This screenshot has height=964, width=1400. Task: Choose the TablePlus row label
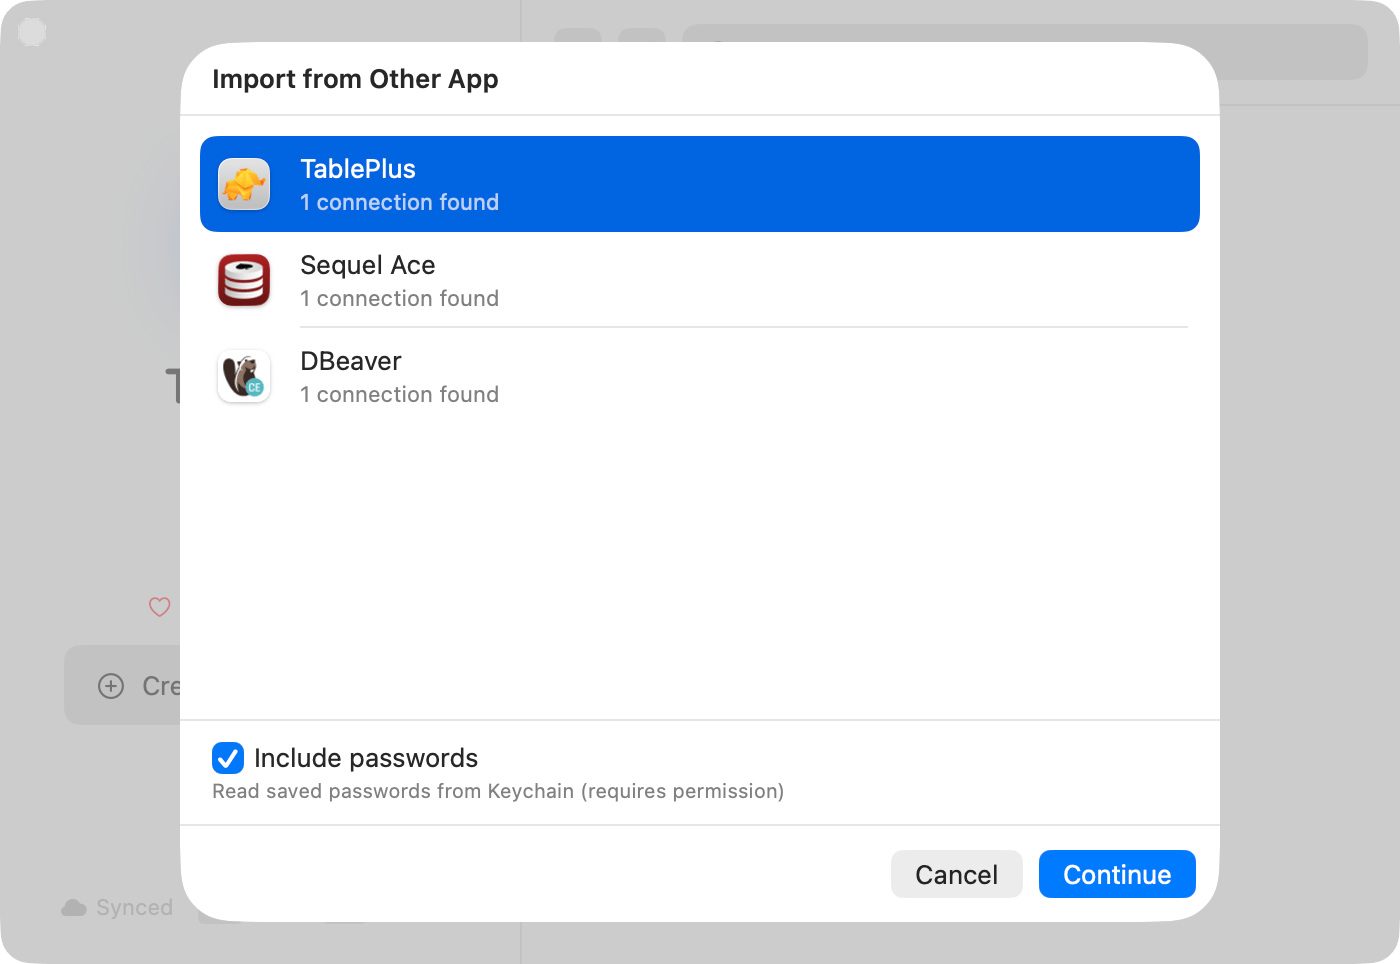[358, 169]
